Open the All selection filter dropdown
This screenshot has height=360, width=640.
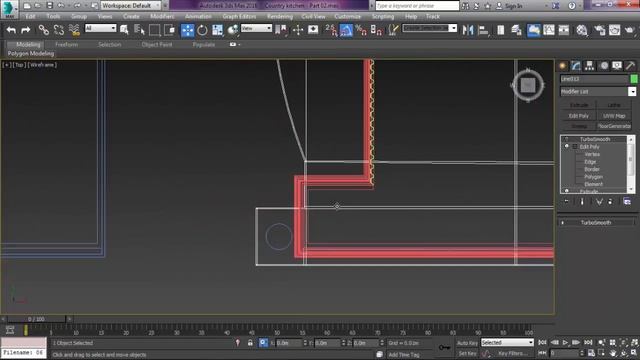[x=100, y=28]
